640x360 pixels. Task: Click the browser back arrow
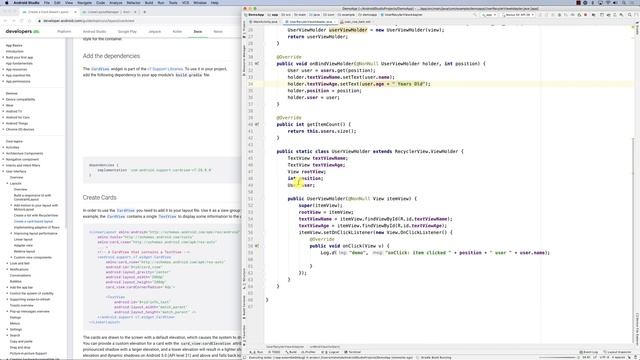pyautogui.click(x=5, y=20)
